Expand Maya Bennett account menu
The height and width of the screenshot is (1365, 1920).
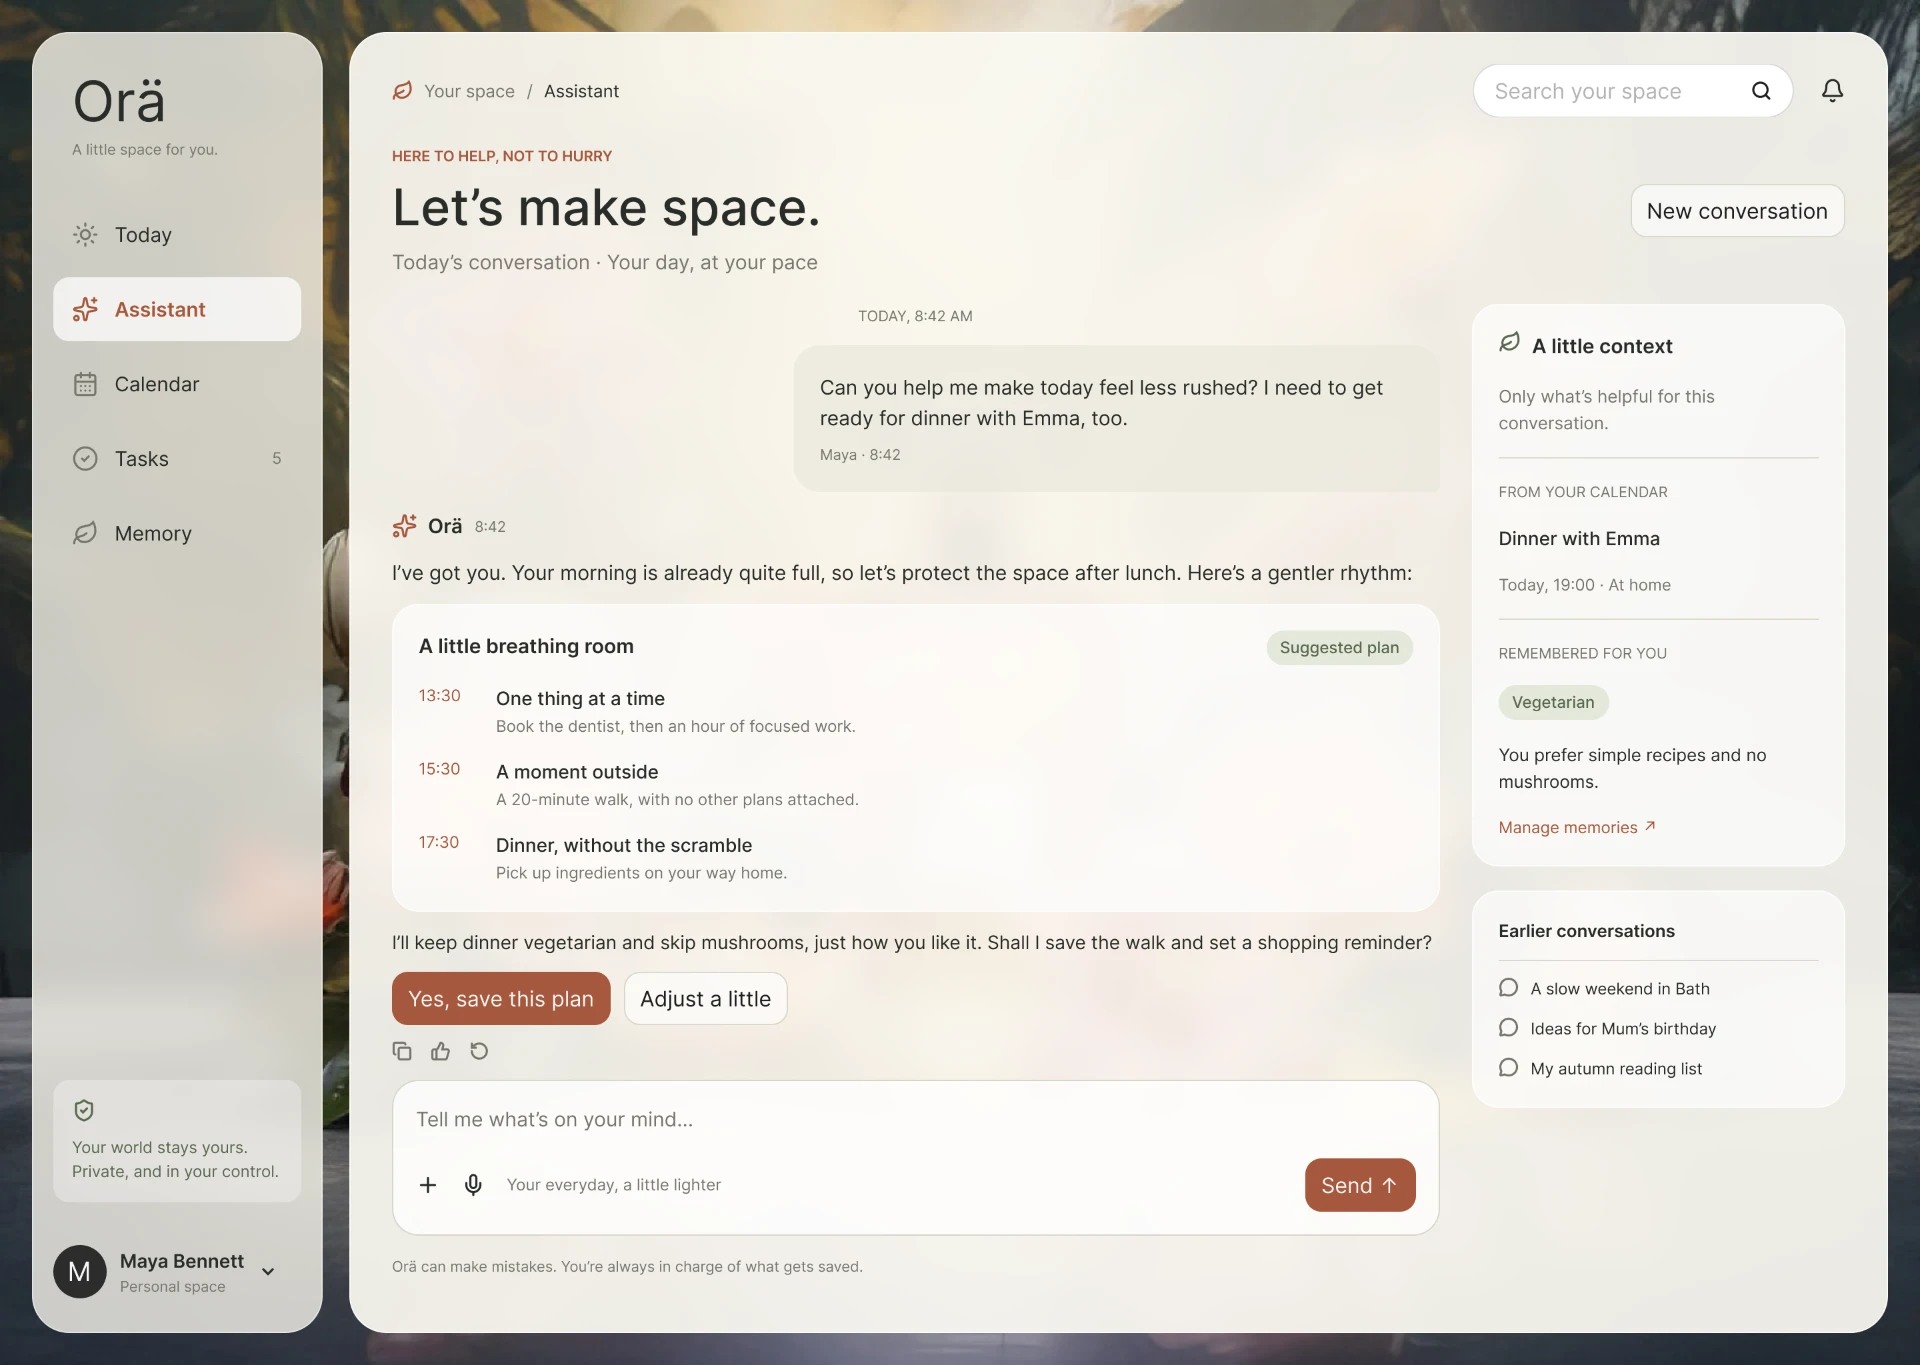click(268, 1272)
